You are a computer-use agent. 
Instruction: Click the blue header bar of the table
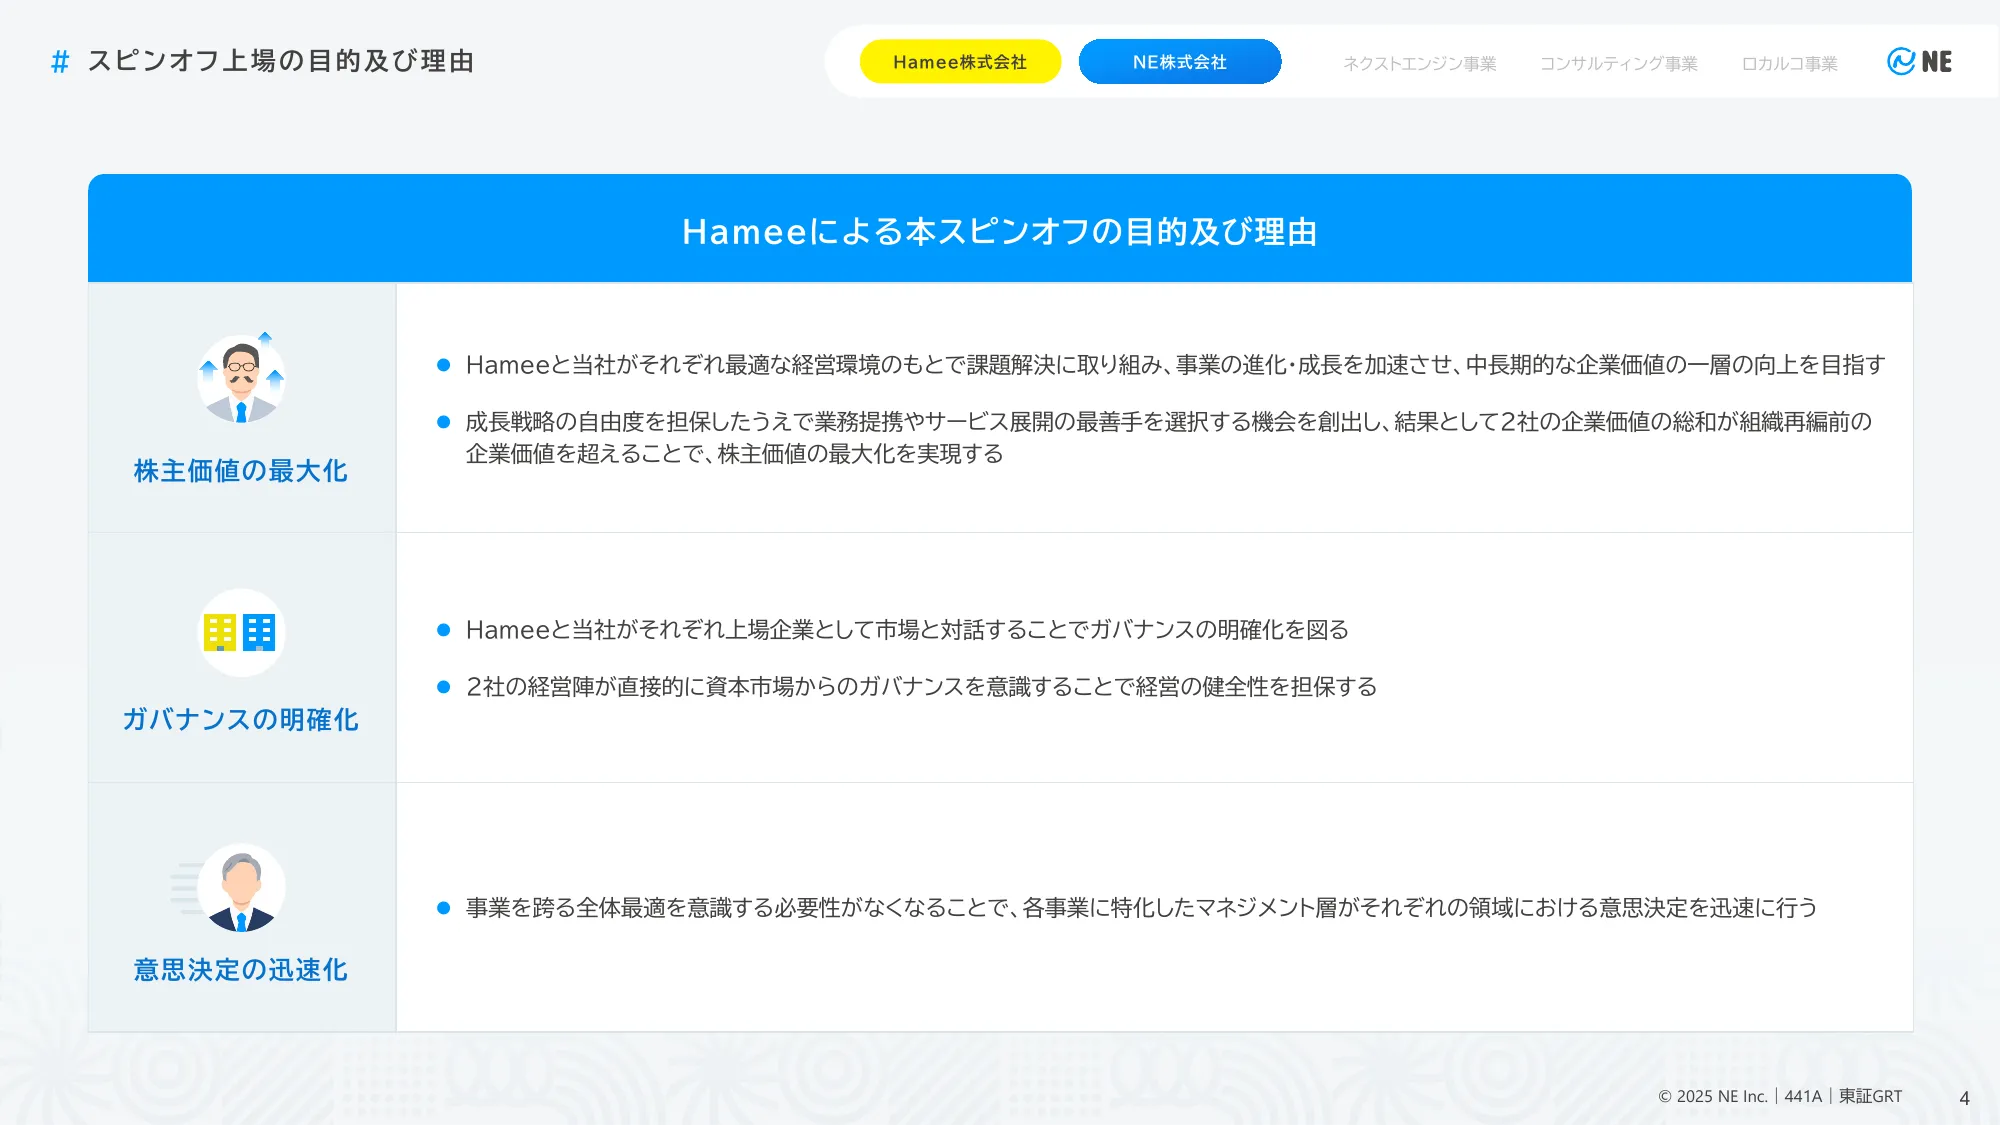point(1000,229)
